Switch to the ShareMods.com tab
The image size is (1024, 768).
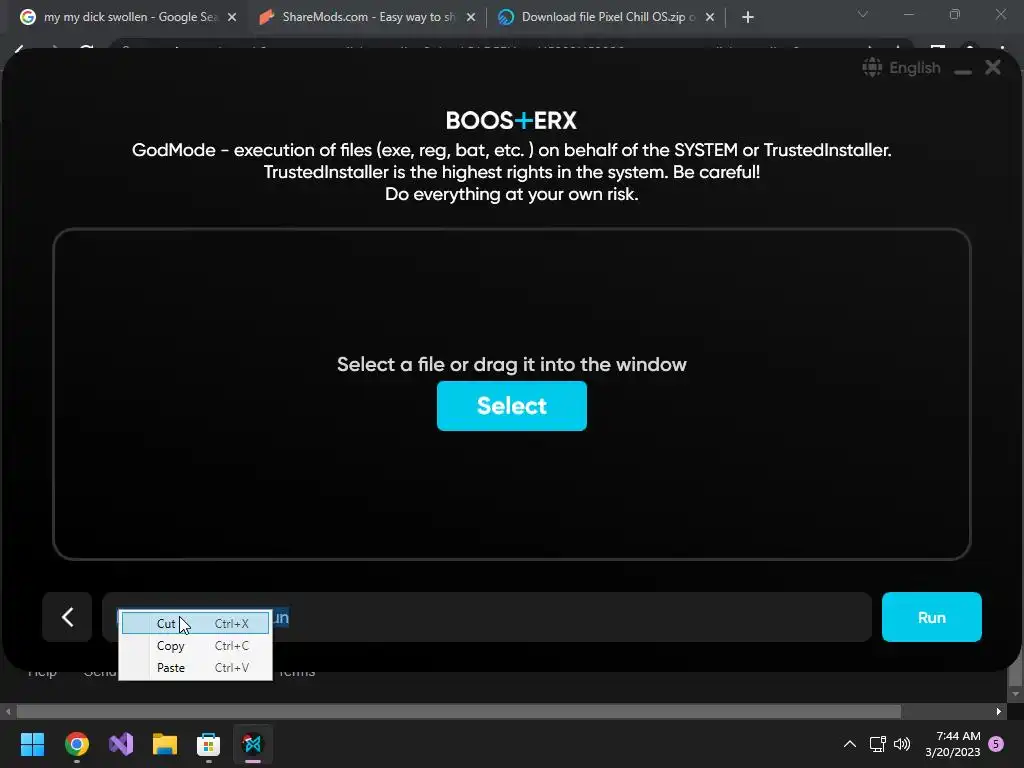pyautogui.click(x=367, y=17)
